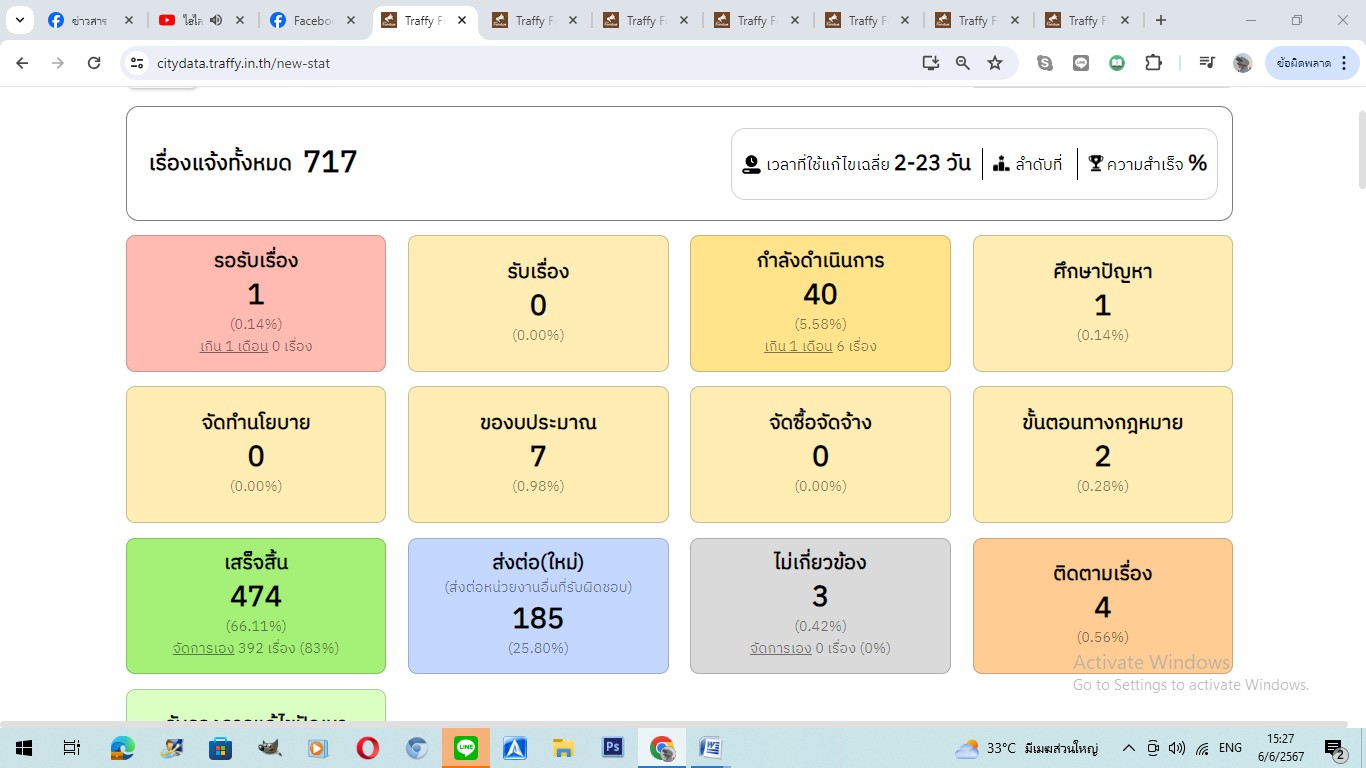This screenshot has height=768, width=1366.
Task: Click the เกิน 1 เดือน link under กำลังดำเนินการ
Action: tap(798, 346)
